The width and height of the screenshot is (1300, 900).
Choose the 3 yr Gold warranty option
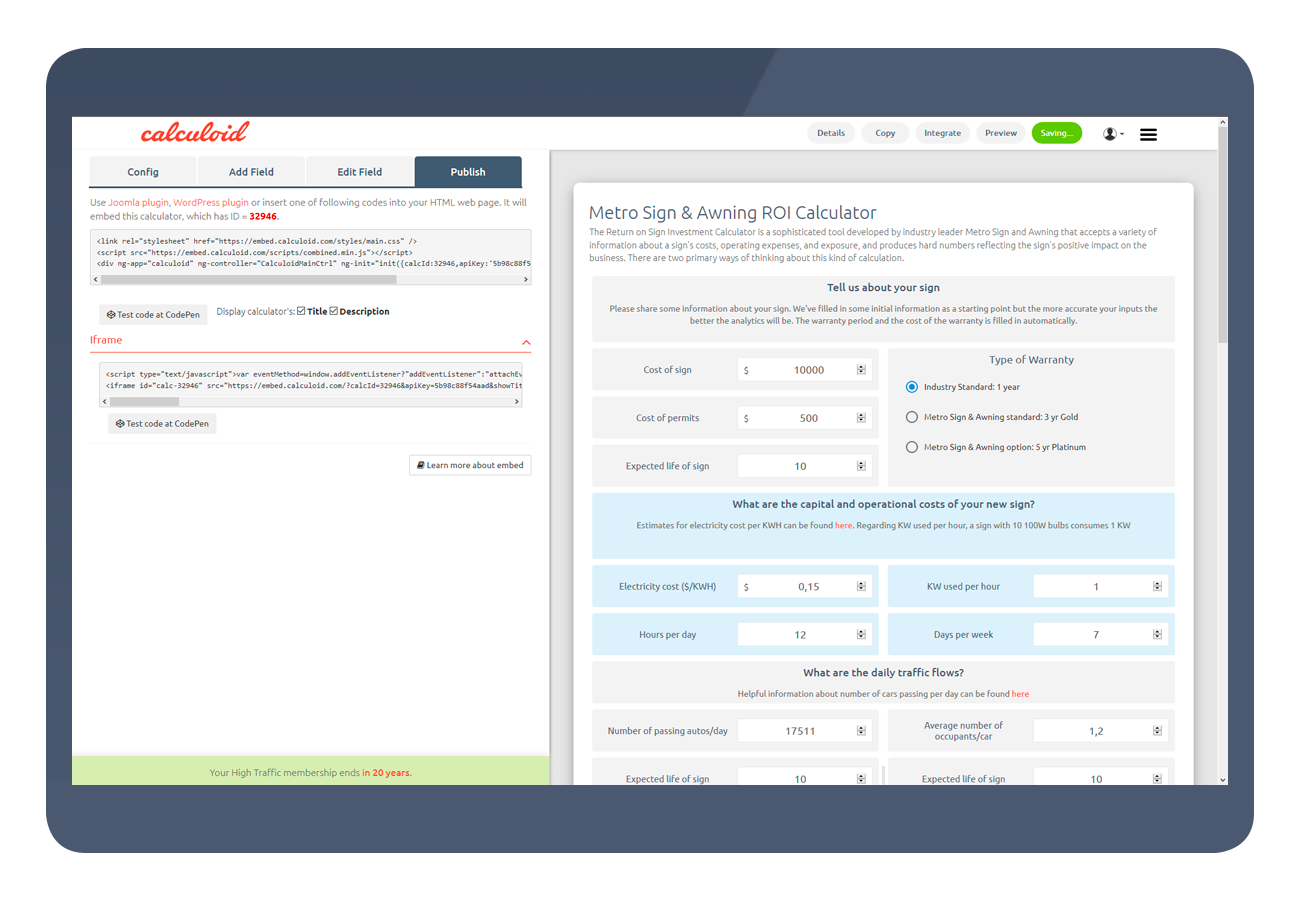tap(911, 417)
